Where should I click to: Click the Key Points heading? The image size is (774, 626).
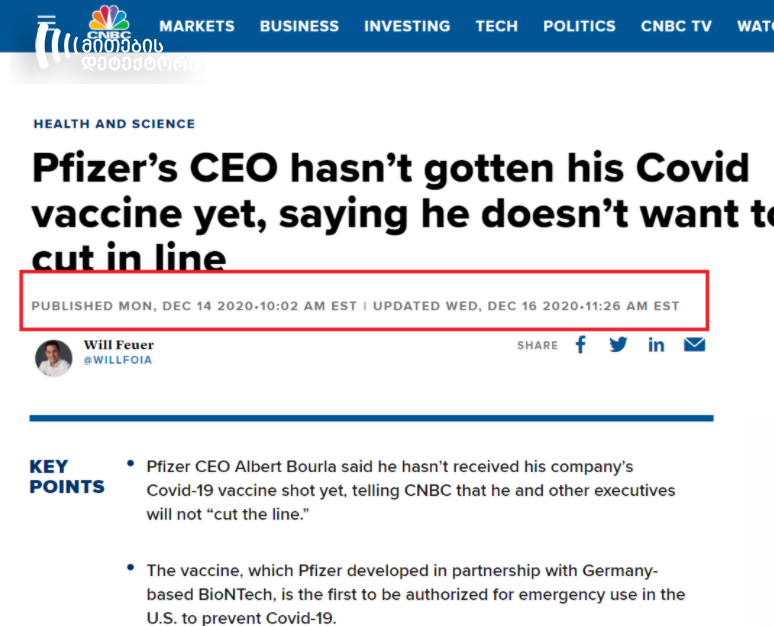click(x=67, y=476)
